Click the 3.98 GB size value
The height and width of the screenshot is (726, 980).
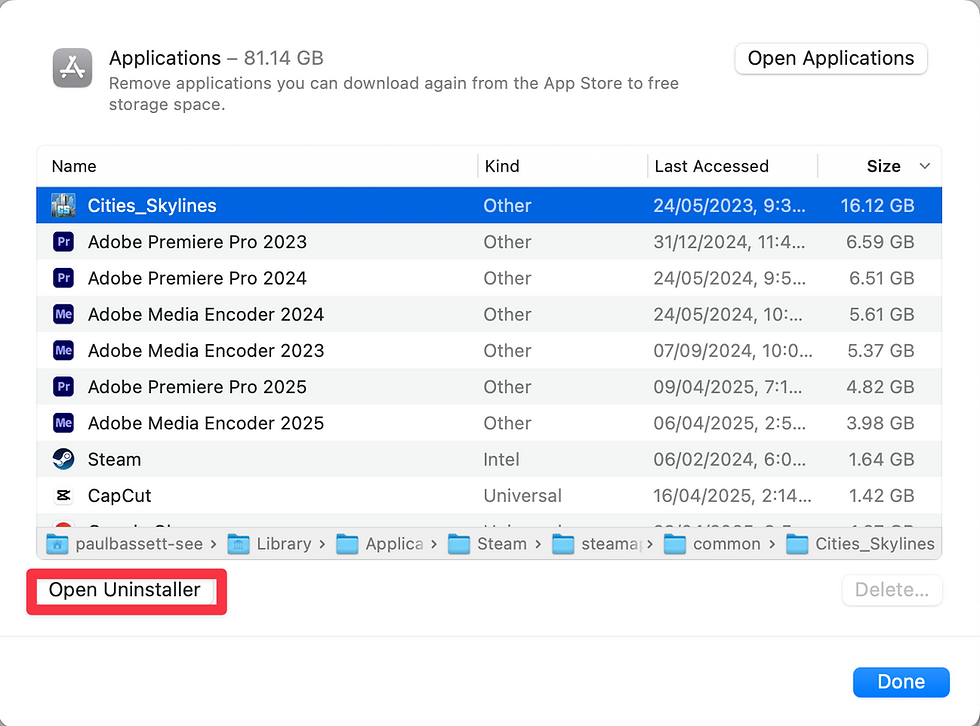click(880, 423)
